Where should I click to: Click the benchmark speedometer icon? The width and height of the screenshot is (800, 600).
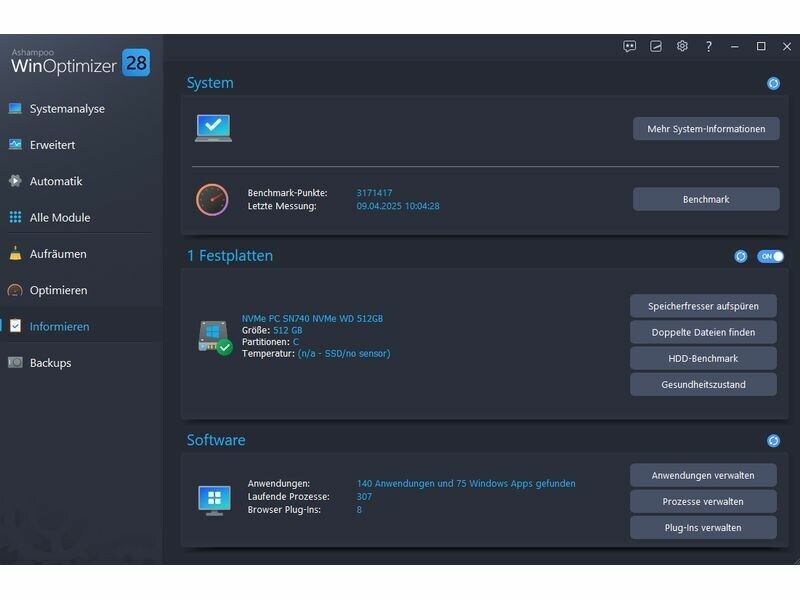coord(212,199)
